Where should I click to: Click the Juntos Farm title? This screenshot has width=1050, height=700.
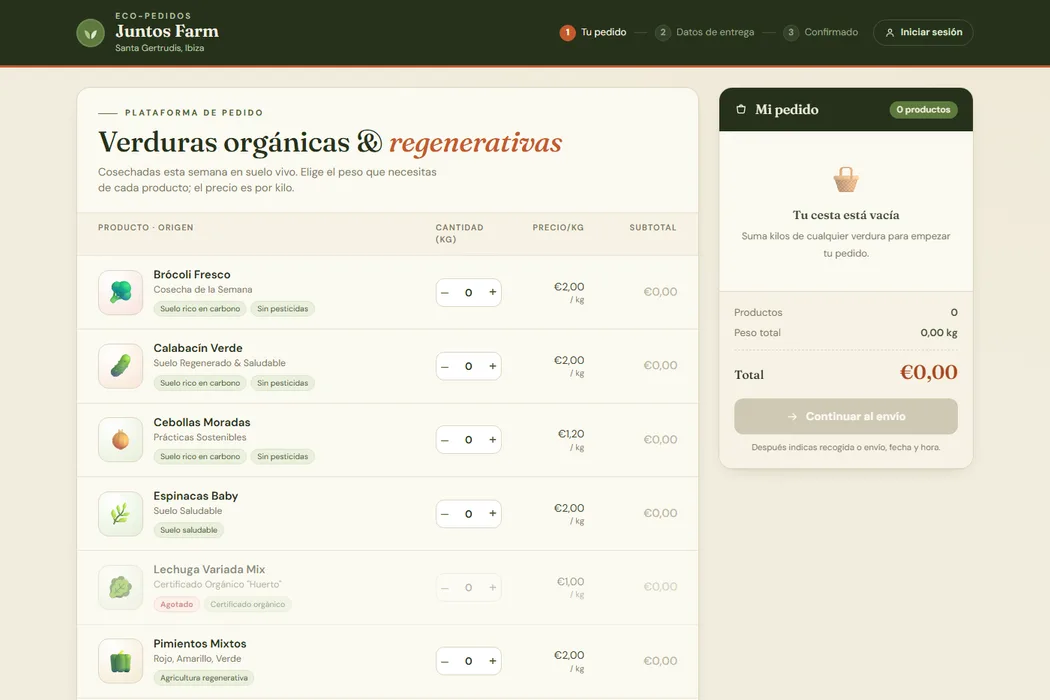pyautogui.click(x=167, y=31)
